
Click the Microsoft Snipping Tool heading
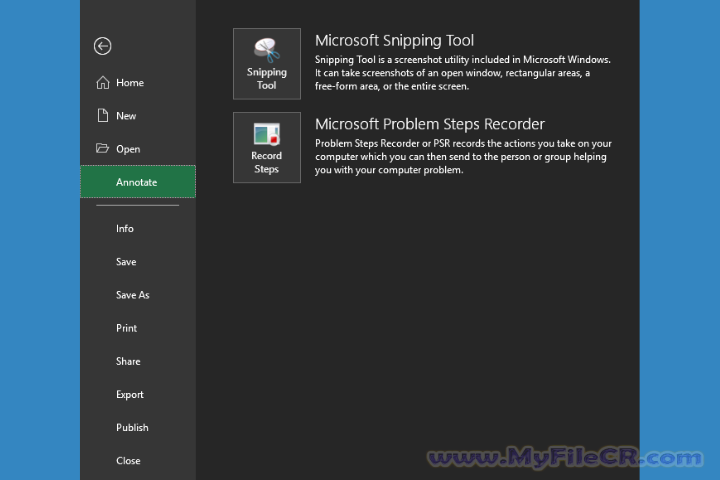[394, 41]
